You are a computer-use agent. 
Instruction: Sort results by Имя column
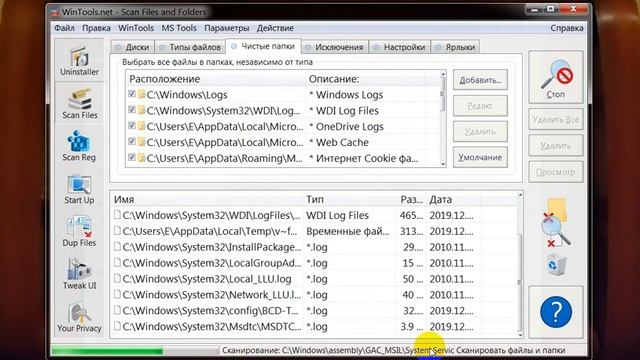[207, 200]
